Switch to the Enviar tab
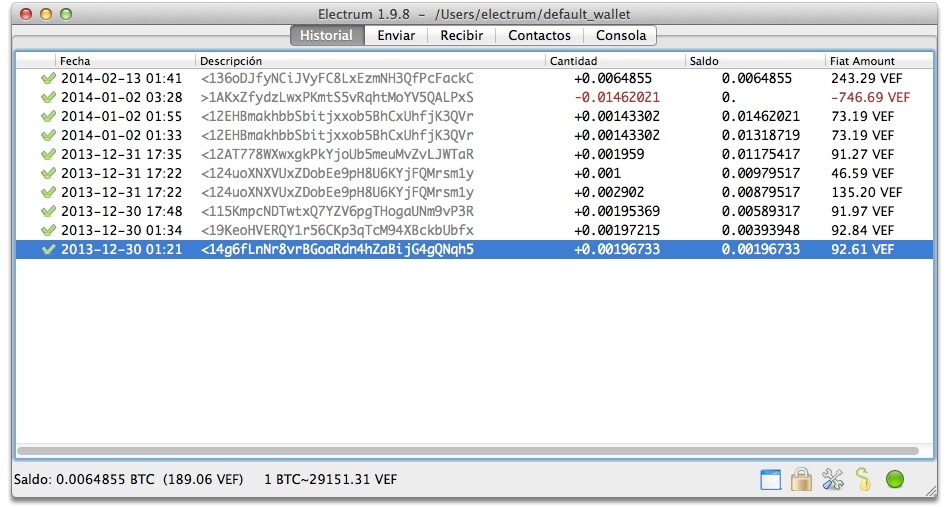 point(396,35)
